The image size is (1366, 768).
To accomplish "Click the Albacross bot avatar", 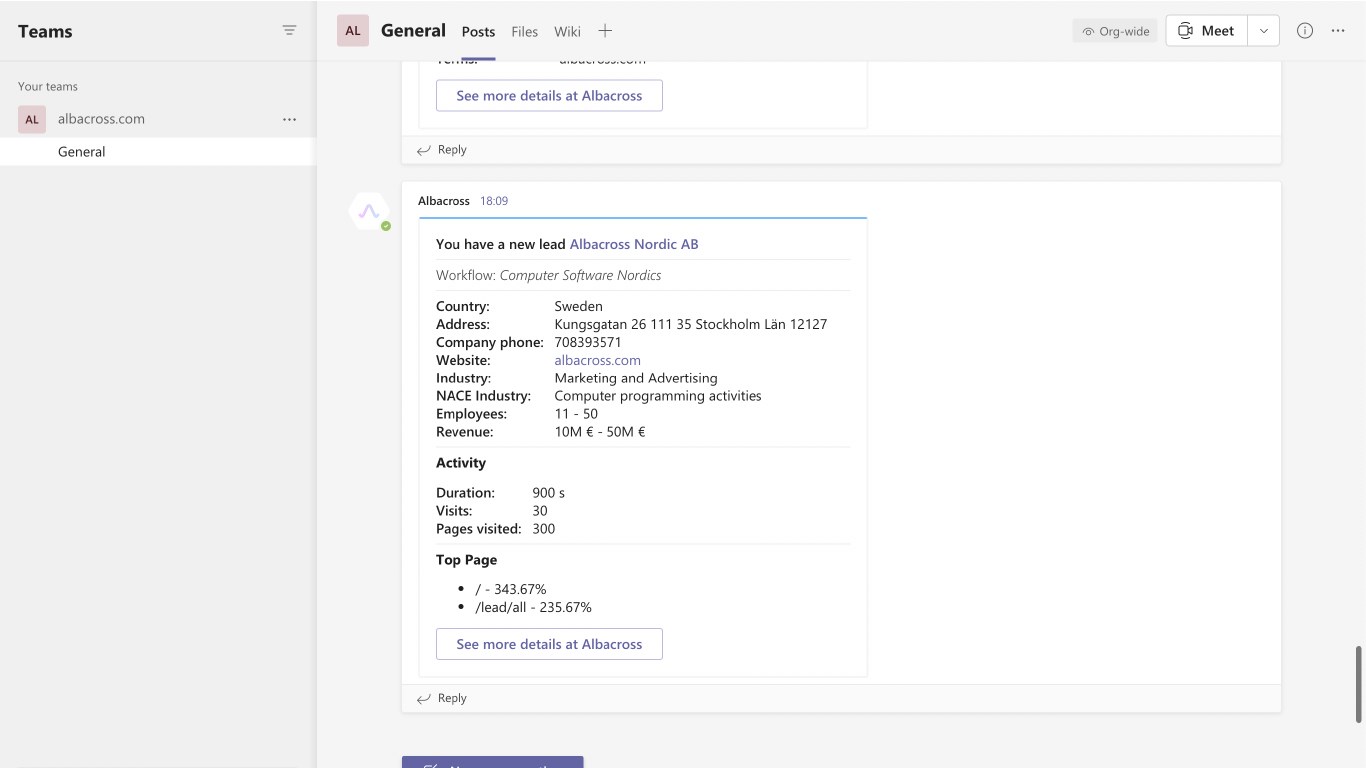I will (x=369, y=212).
